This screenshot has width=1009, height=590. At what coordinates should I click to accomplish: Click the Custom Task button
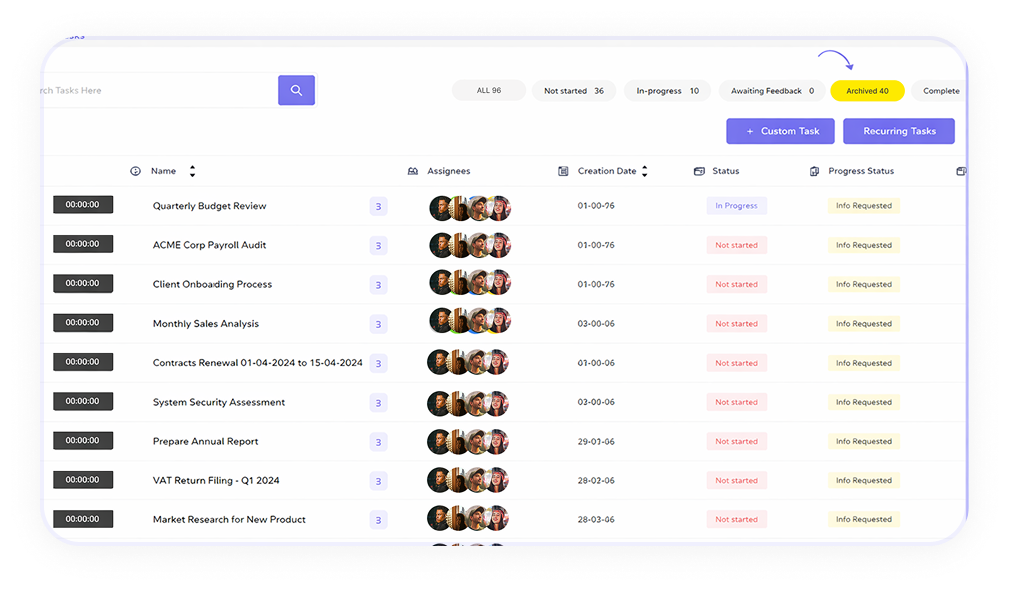(x=781, y=131)
